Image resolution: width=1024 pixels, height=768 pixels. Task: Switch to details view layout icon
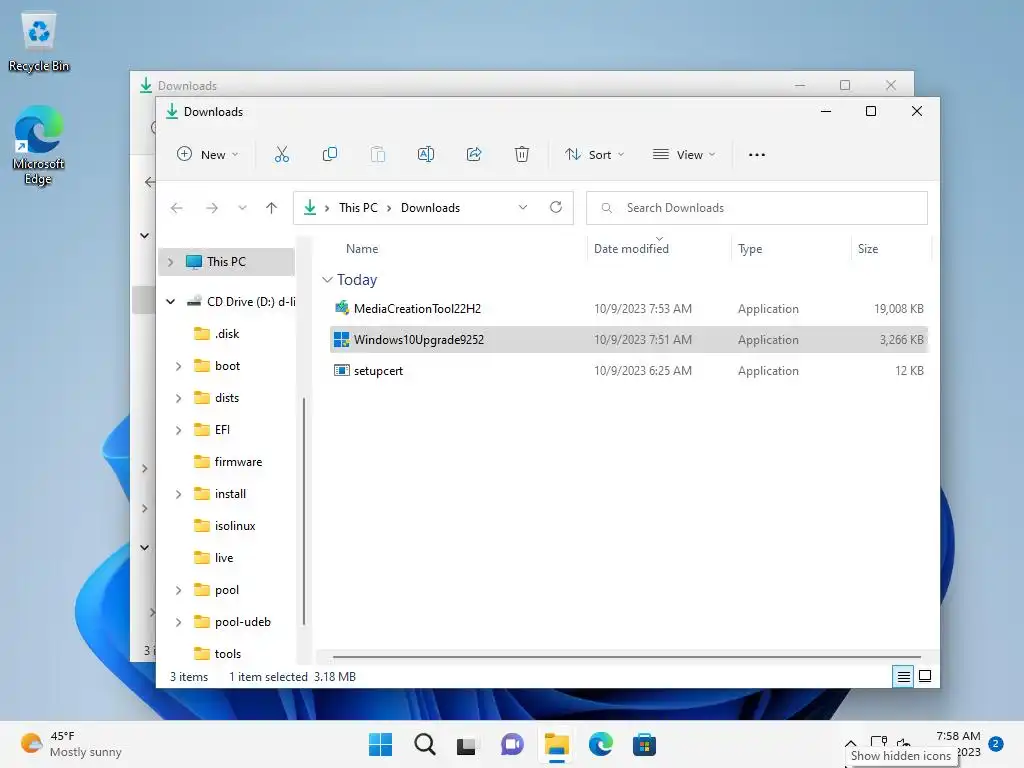903,677
